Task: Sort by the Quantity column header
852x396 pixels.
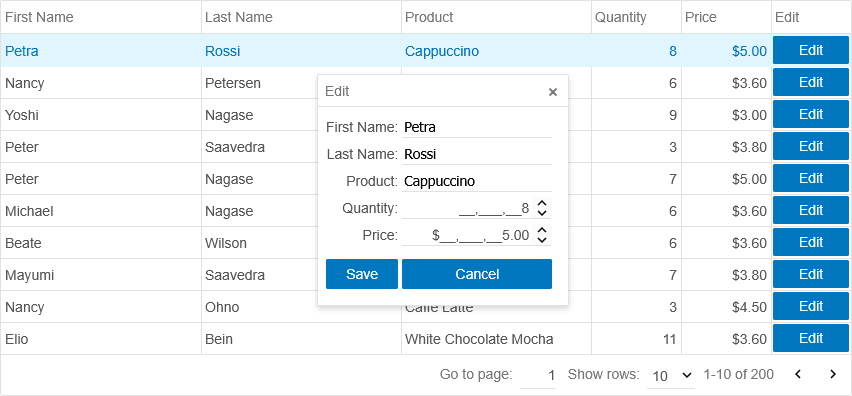Action: click(636, 17)
